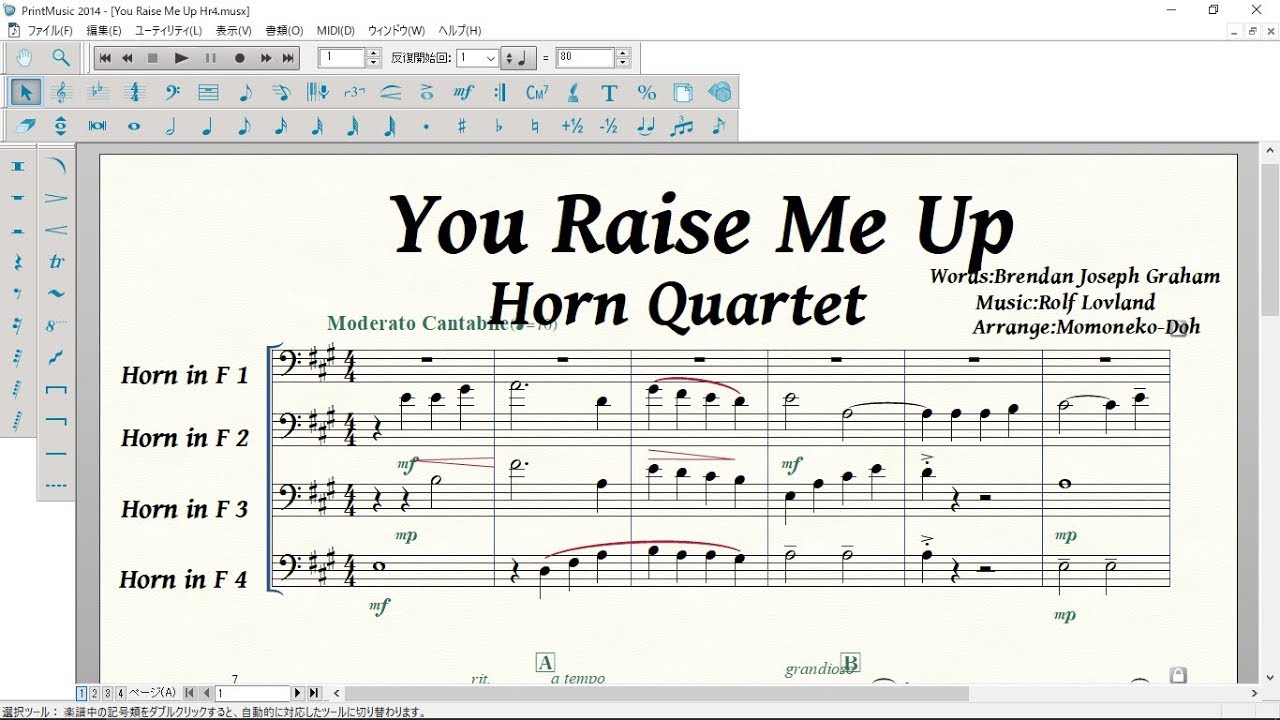This screenshot has width=1280, height=720.
Task: Go to page 2 via page selector
Action: pyautogui.click(x=95, y=693)
